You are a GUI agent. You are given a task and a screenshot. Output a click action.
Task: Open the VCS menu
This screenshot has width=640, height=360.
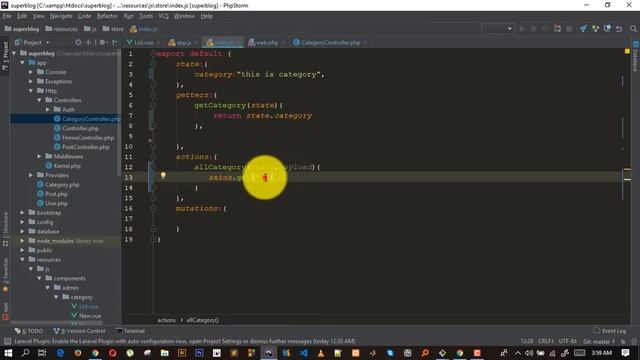click(163, 16)
